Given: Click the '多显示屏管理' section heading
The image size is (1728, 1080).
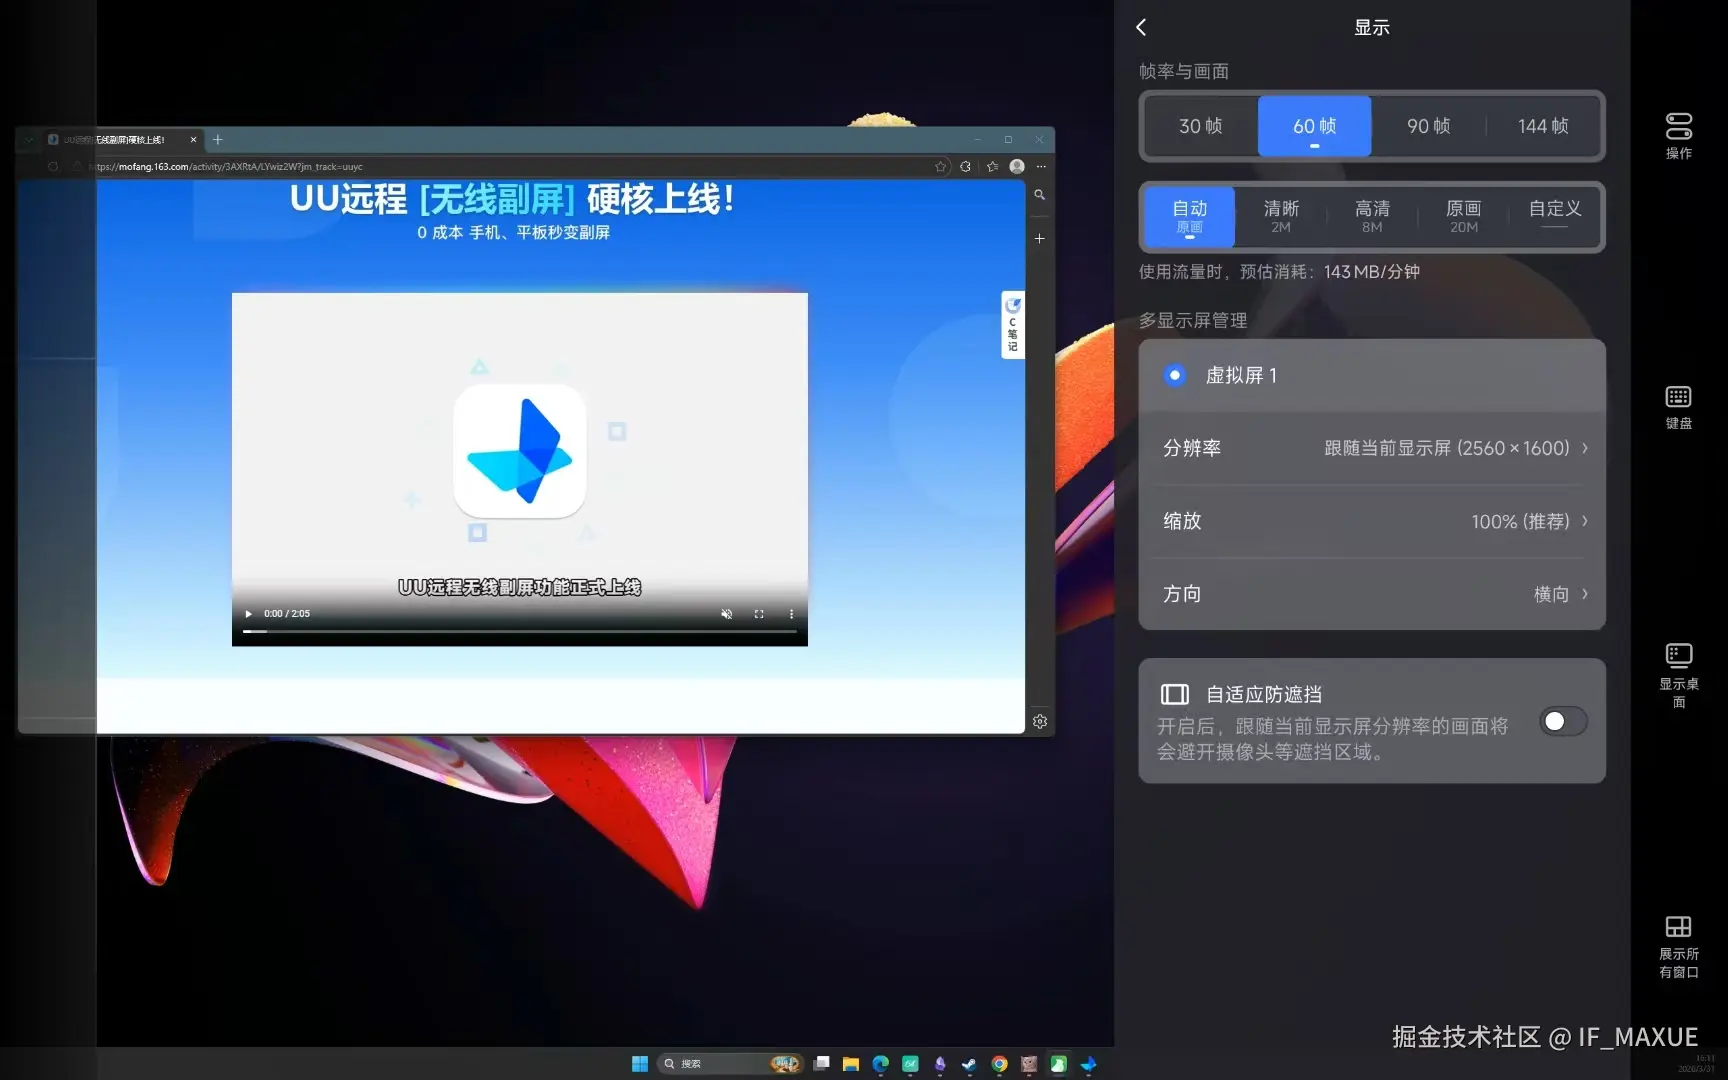Looking at the screenshot, I should click(x=1193, y=320).
